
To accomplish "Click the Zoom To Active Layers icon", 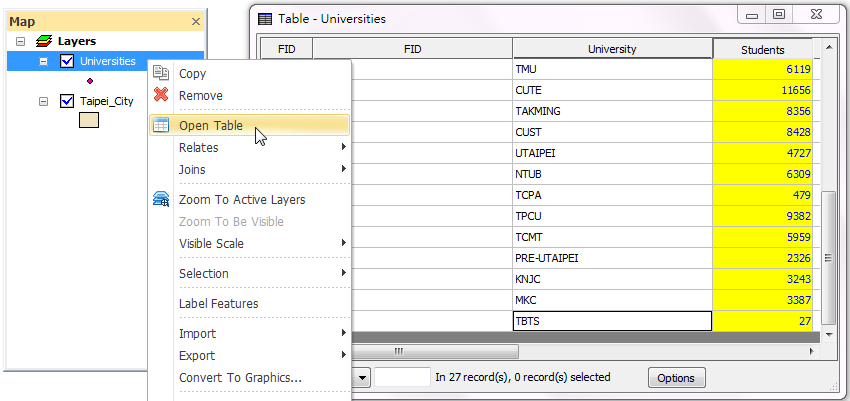I will pyautogui.click(x=161, y=199).
